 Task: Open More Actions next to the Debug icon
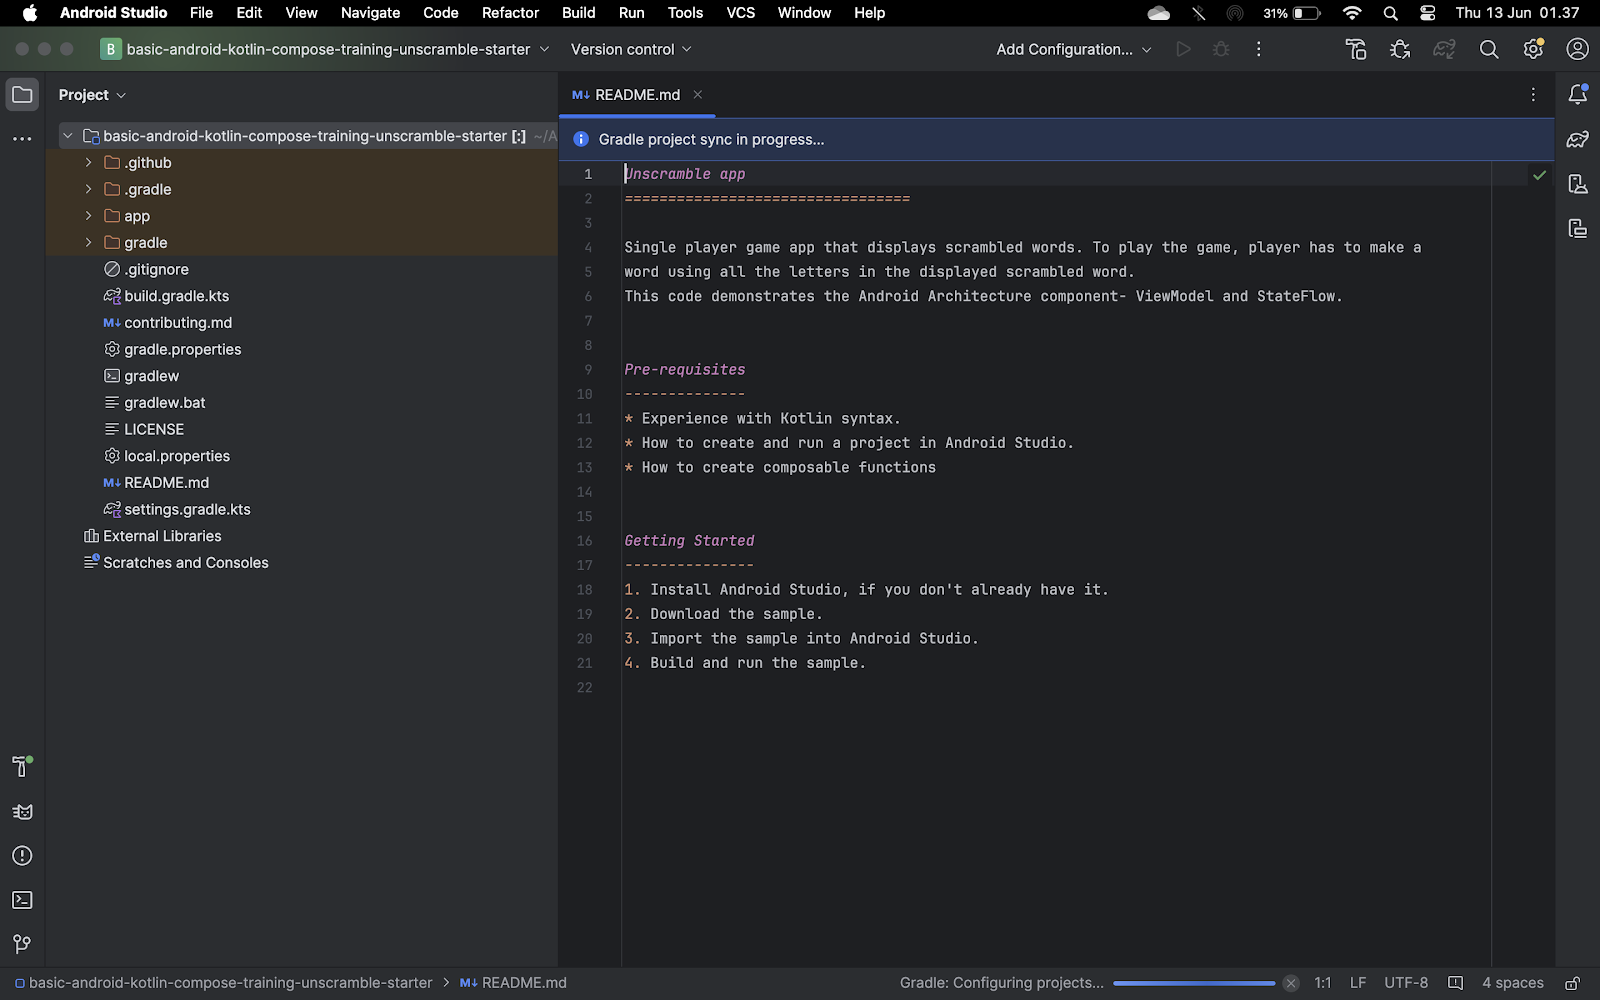tap(1259, 49)
